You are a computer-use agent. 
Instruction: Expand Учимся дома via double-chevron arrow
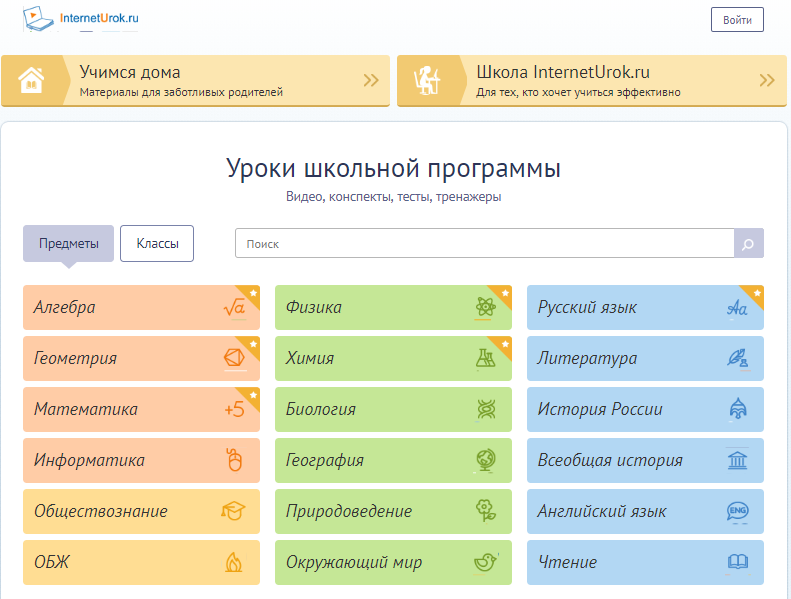(x=371, y=80)
